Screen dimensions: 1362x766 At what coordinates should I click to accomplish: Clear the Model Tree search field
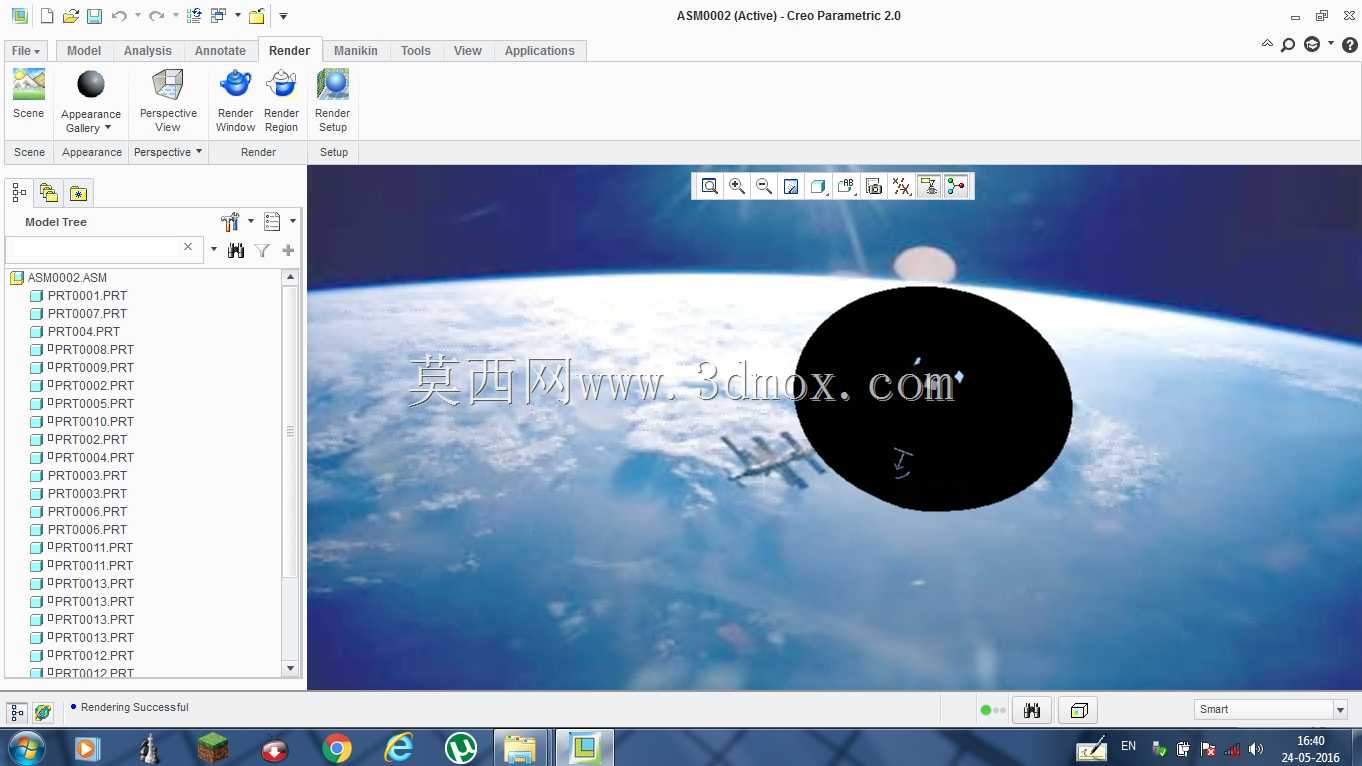(188, 247)
